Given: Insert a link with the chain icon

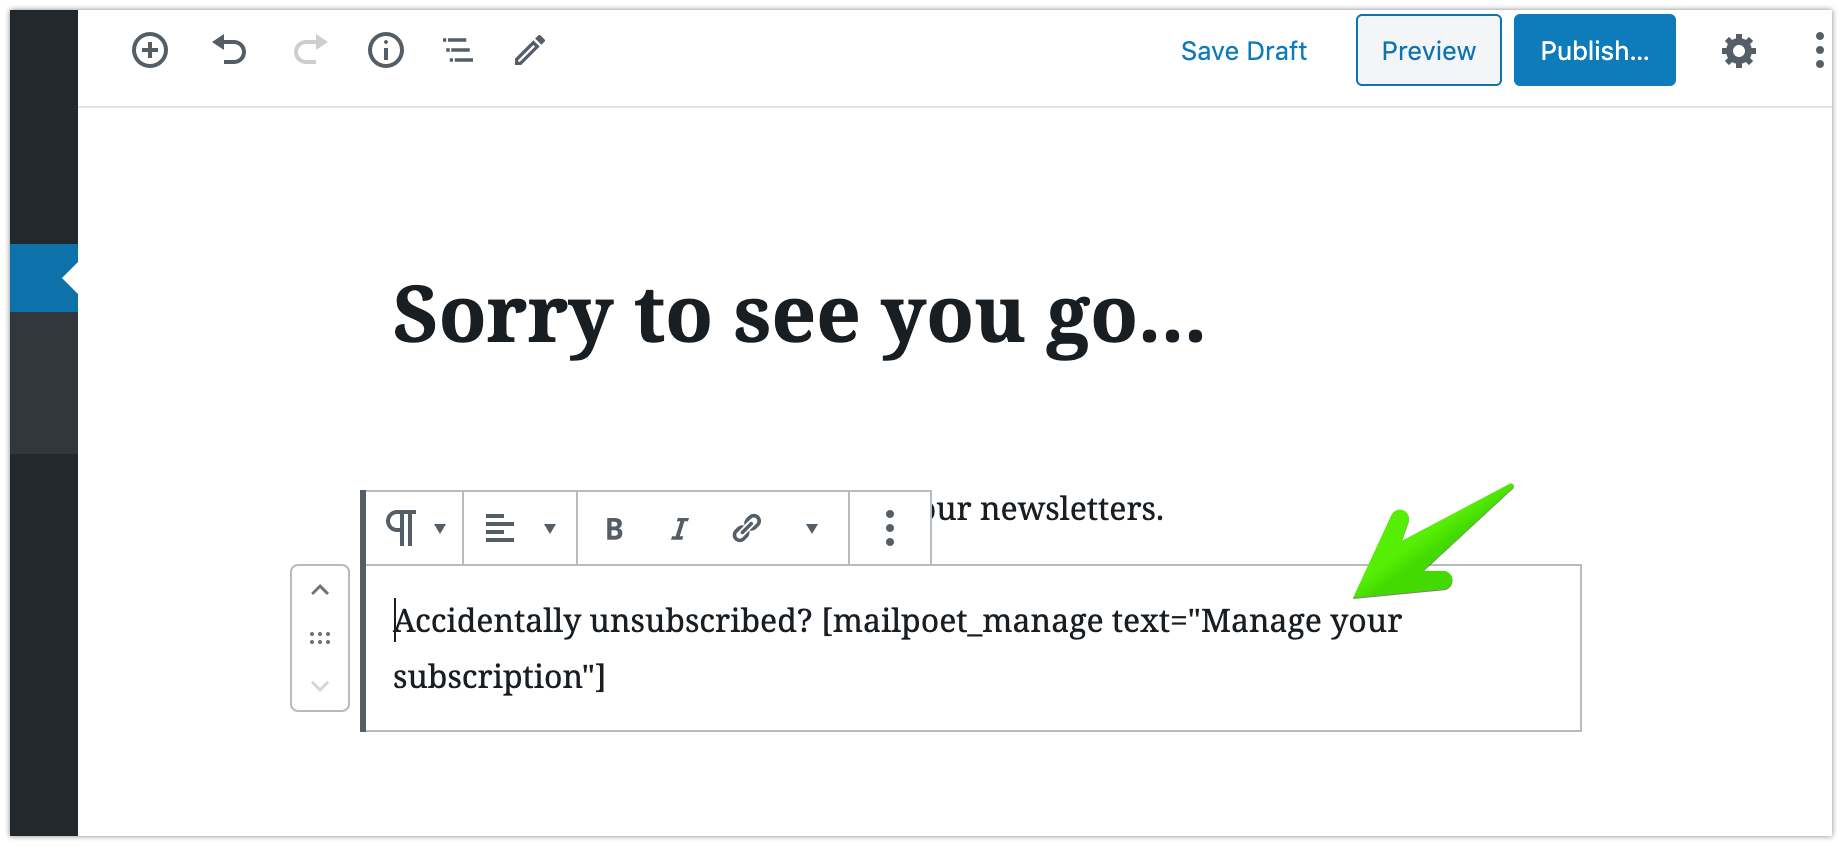Looking at the screenshot, I should tap(747, 528).
